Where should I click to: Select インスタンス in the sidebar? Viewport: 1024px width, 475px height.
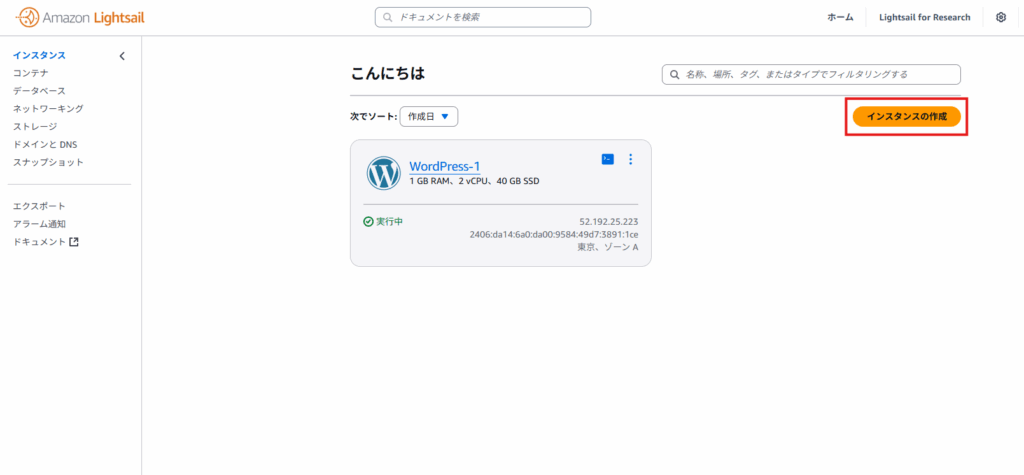coord(39,56)
